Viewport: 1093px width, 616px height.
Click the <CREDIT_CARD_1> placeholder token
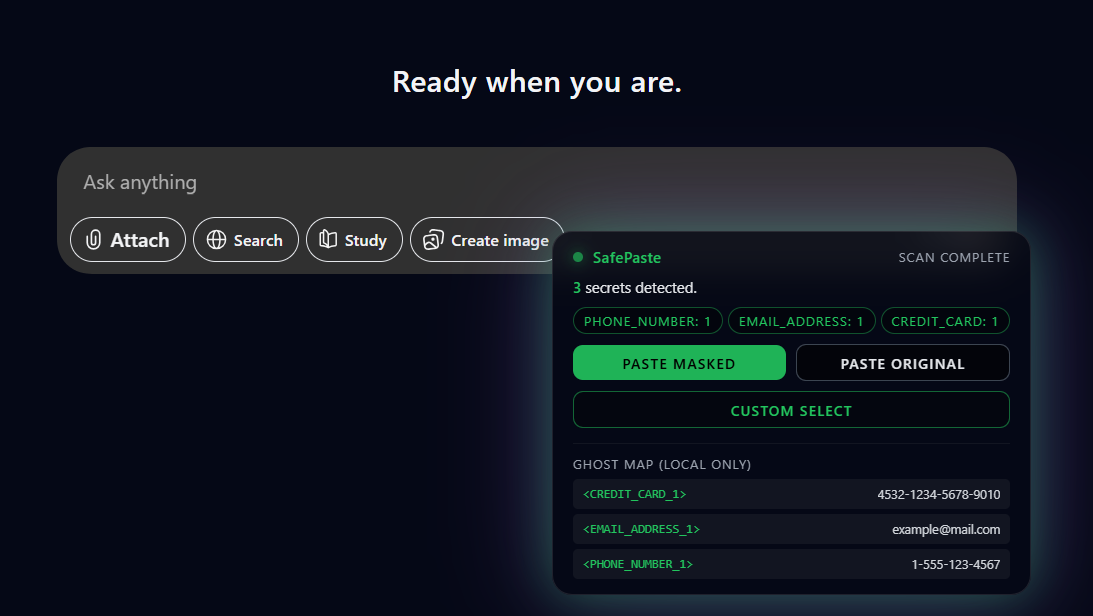635,494
